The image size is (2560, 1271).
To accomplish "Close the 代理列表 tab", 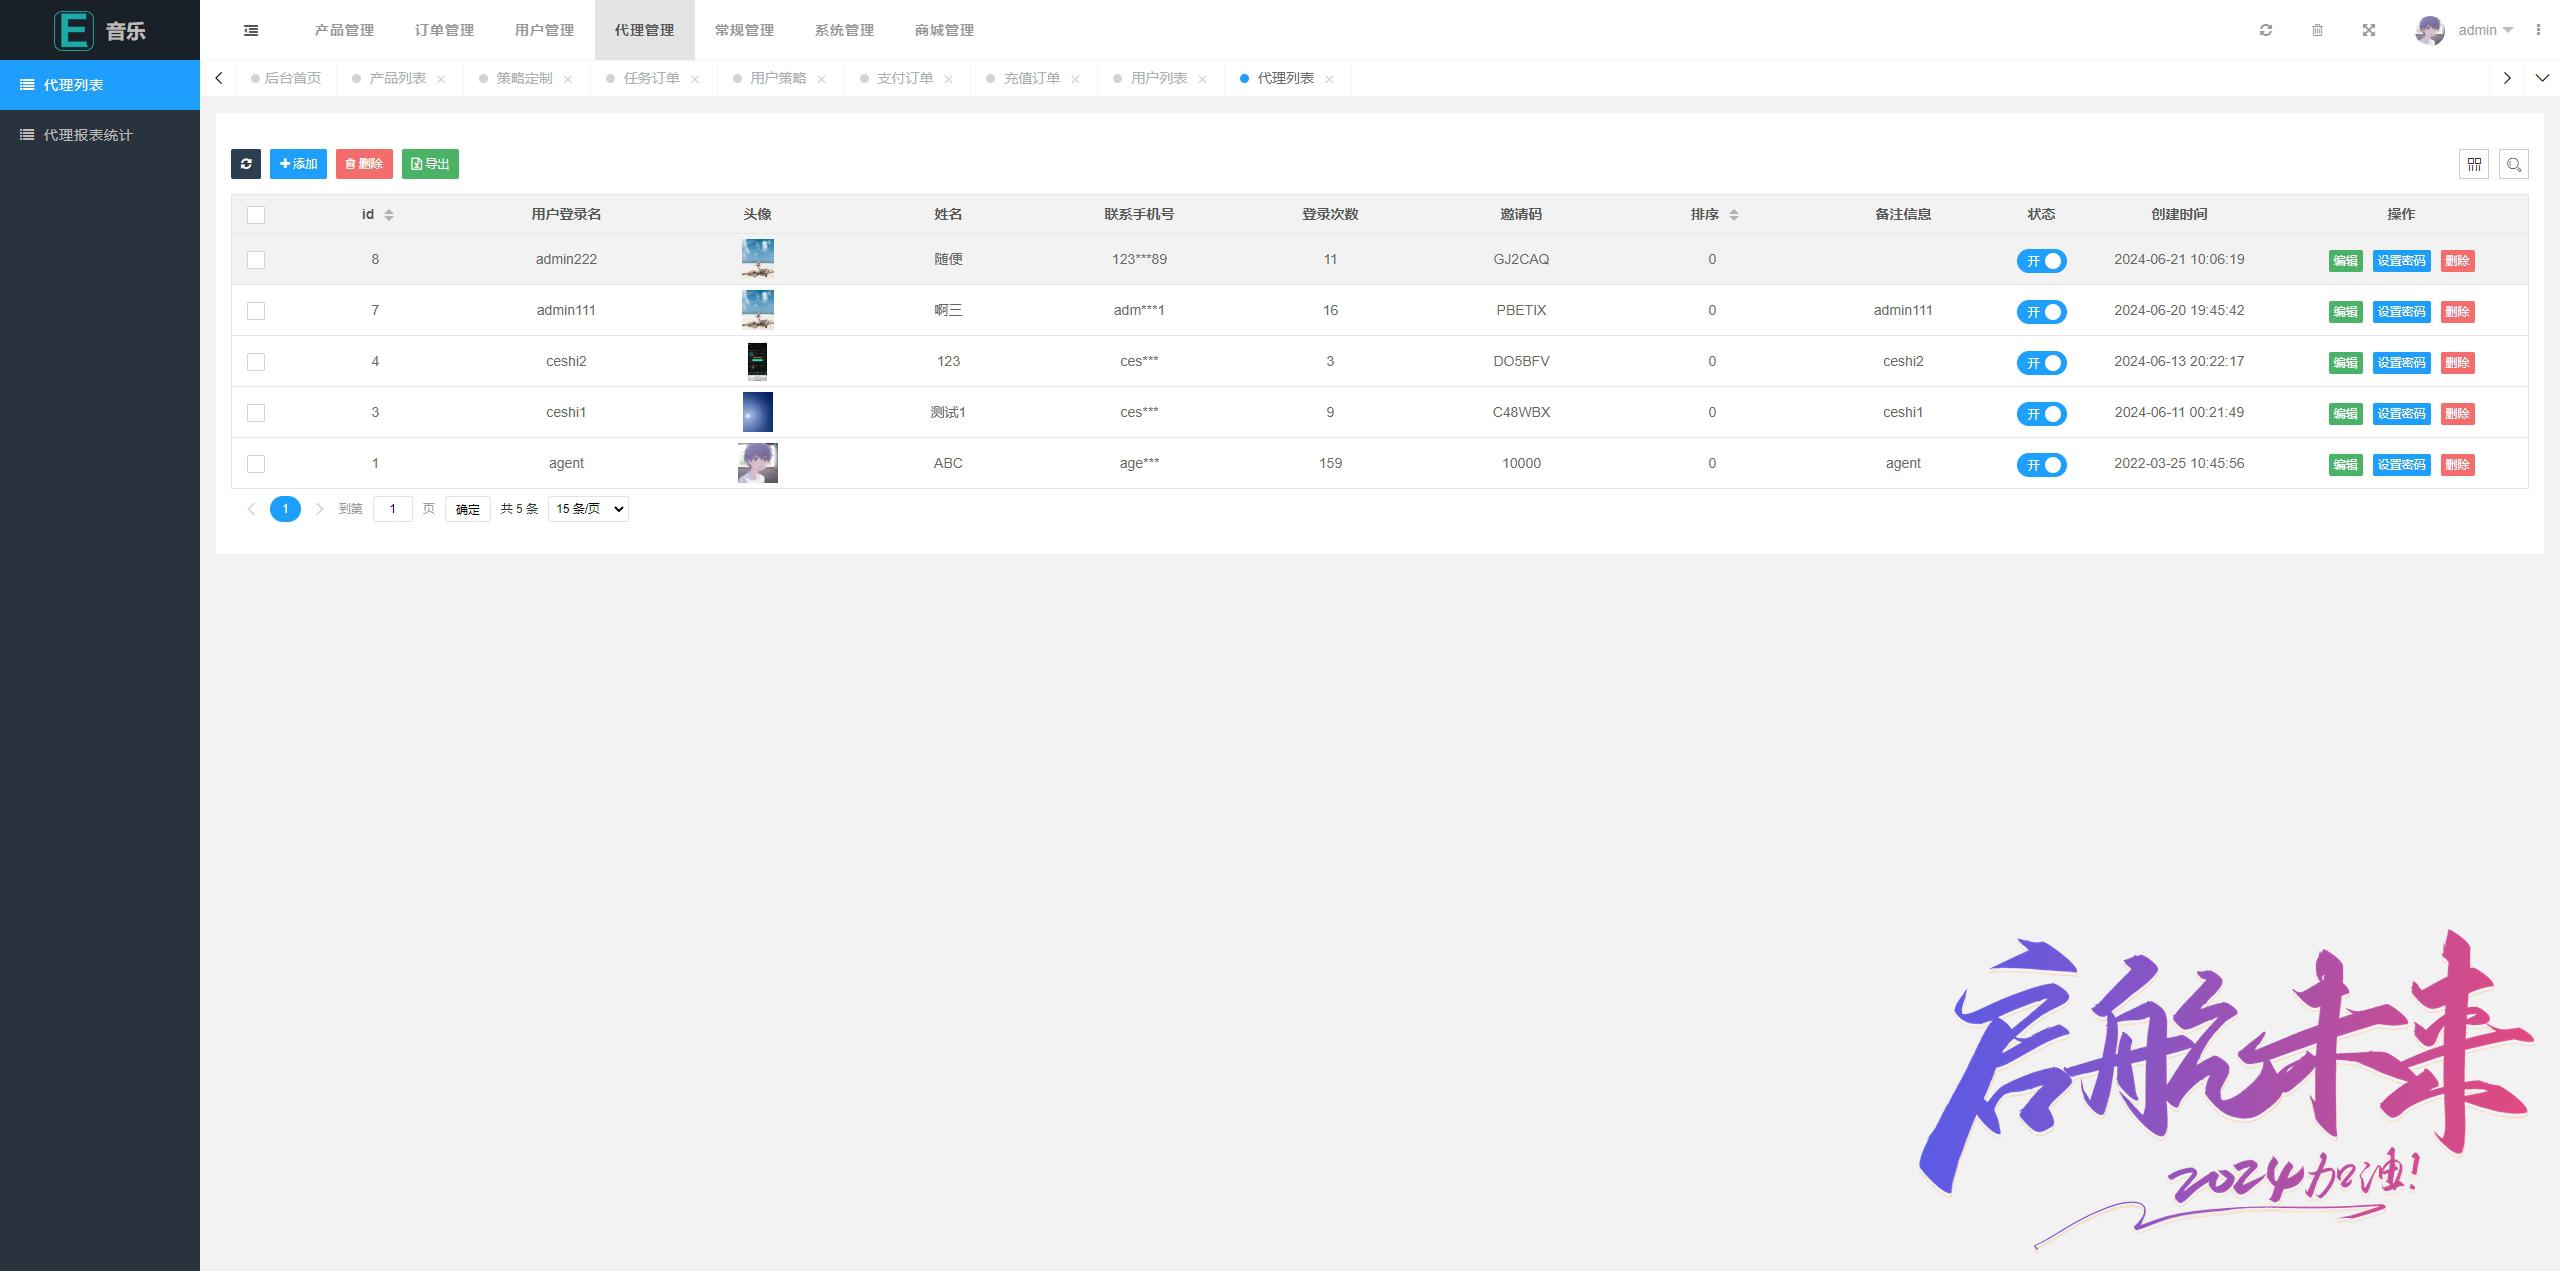I will (x=1330, y=79).
